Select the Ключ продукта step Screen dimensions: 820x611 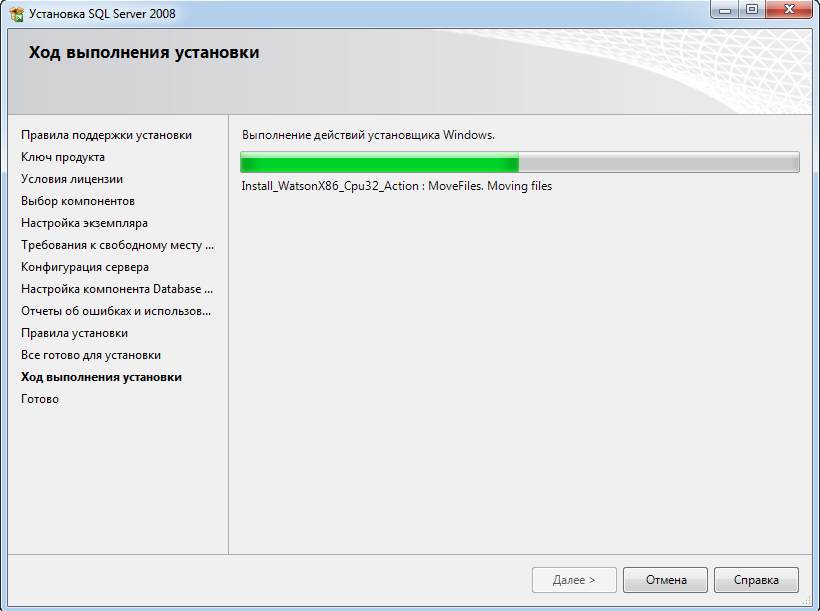coord(63,157)
